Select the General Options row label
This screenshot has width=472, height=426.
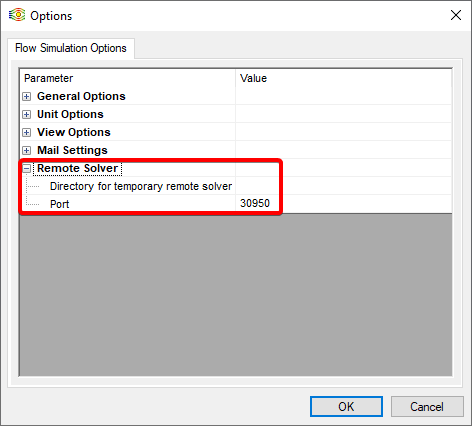(81, 96)
